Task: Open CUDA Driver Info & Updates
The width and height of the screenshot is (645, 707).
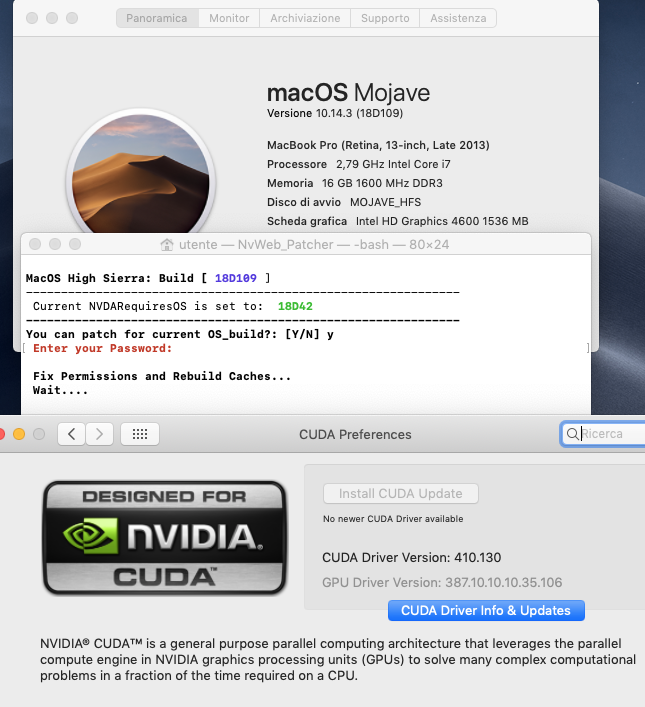Action: (x=486, y=611)
